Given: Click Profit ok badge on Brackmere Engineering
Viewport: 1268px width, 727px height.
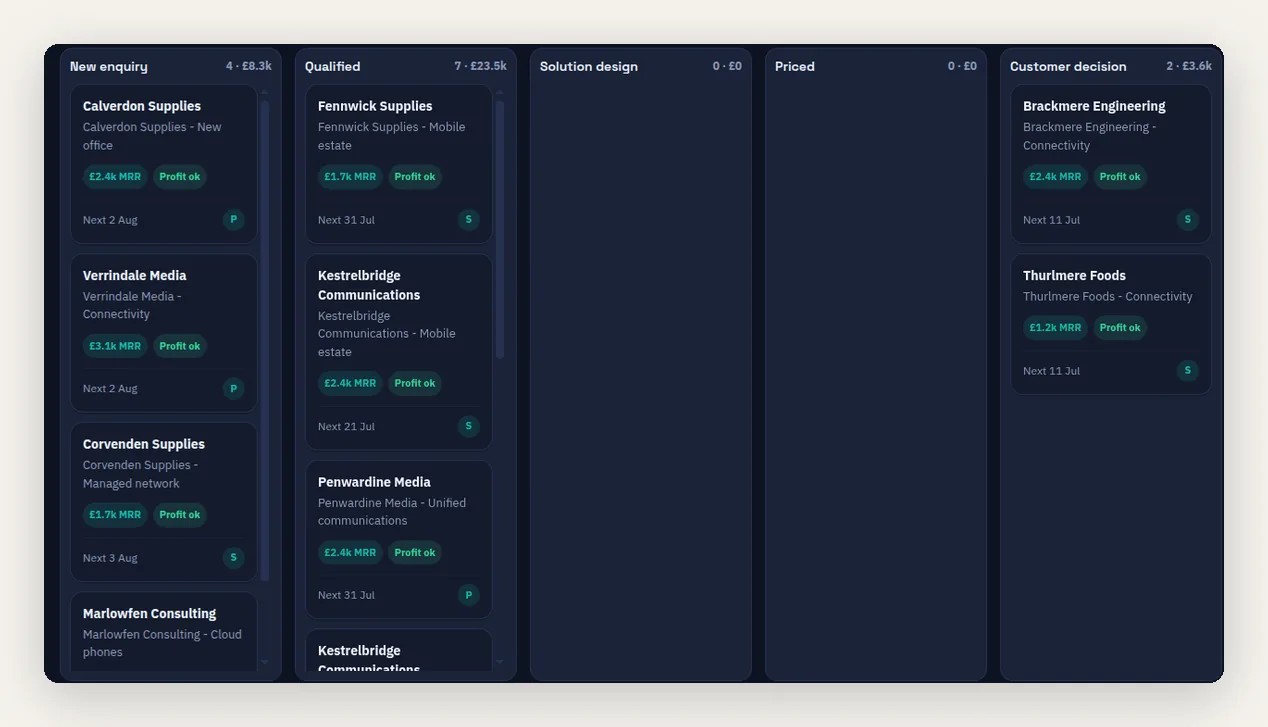Looking at the screenshot, I should [1120, 177].
